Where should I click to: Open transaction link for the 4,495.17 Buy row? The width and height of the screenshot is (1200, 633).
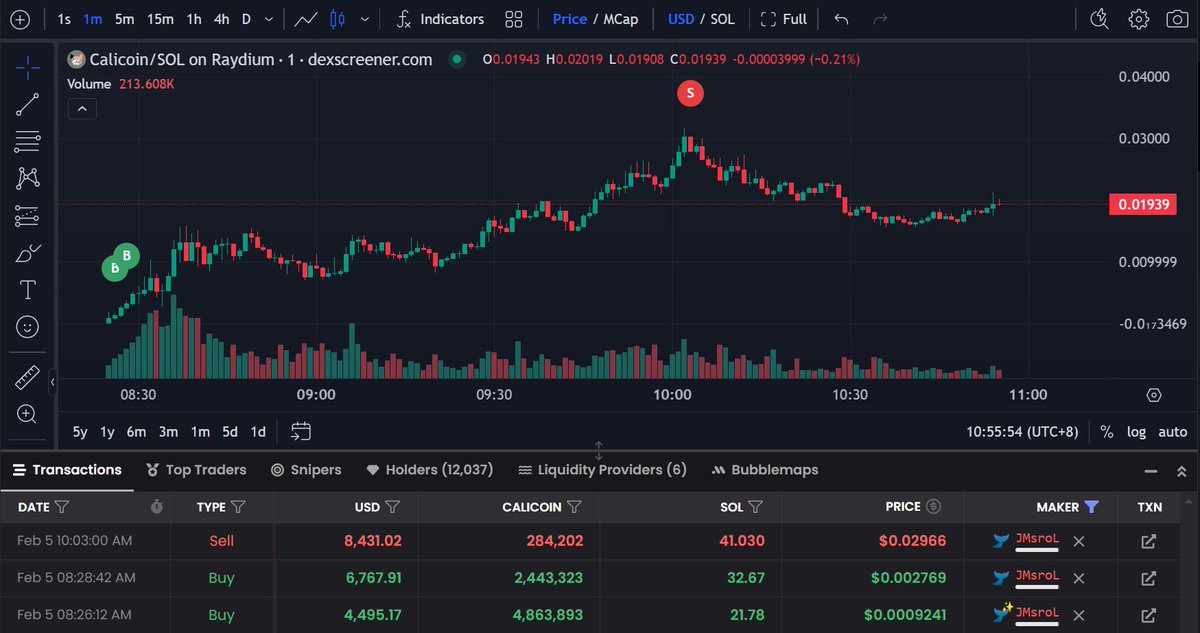(x=1149, y=615)
